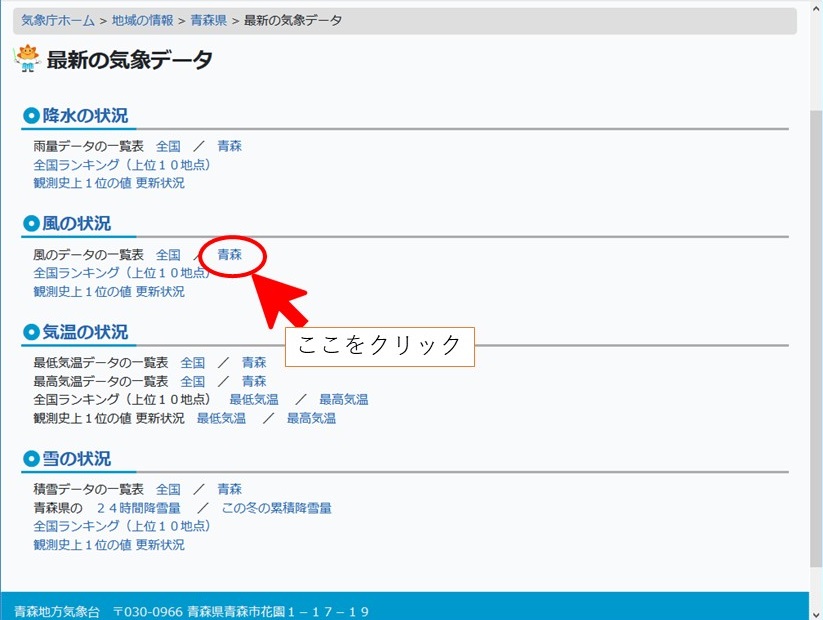Open 観測史上1位の値 更新状況 under 降水の状況
The image size is (823, 620).
[x=109, y=183]
